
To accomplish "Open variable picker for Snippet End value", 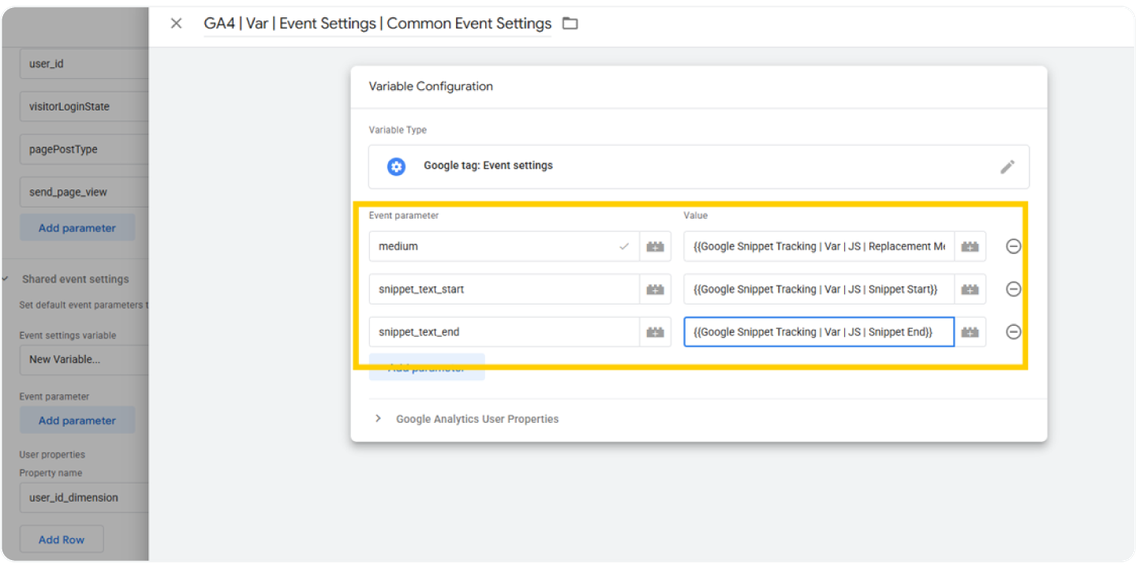I will (x=970, y=332).
